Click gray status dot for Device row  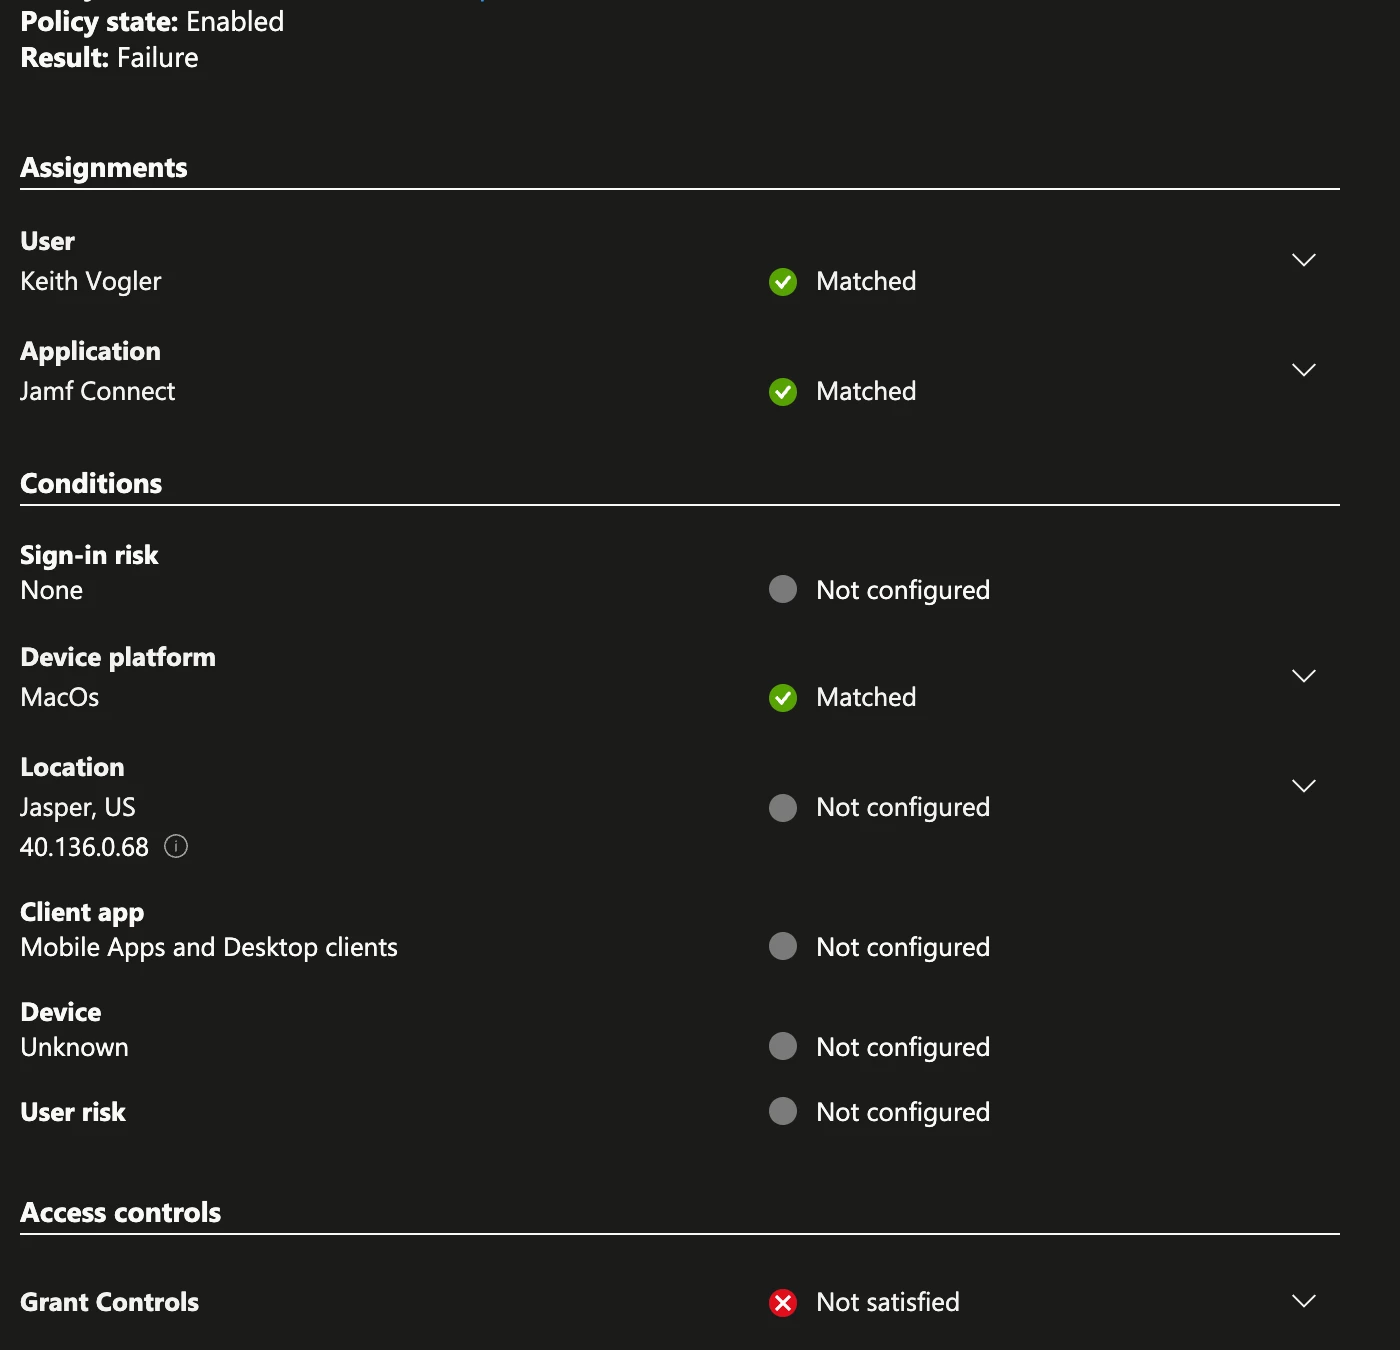[x=783, y=1046]
